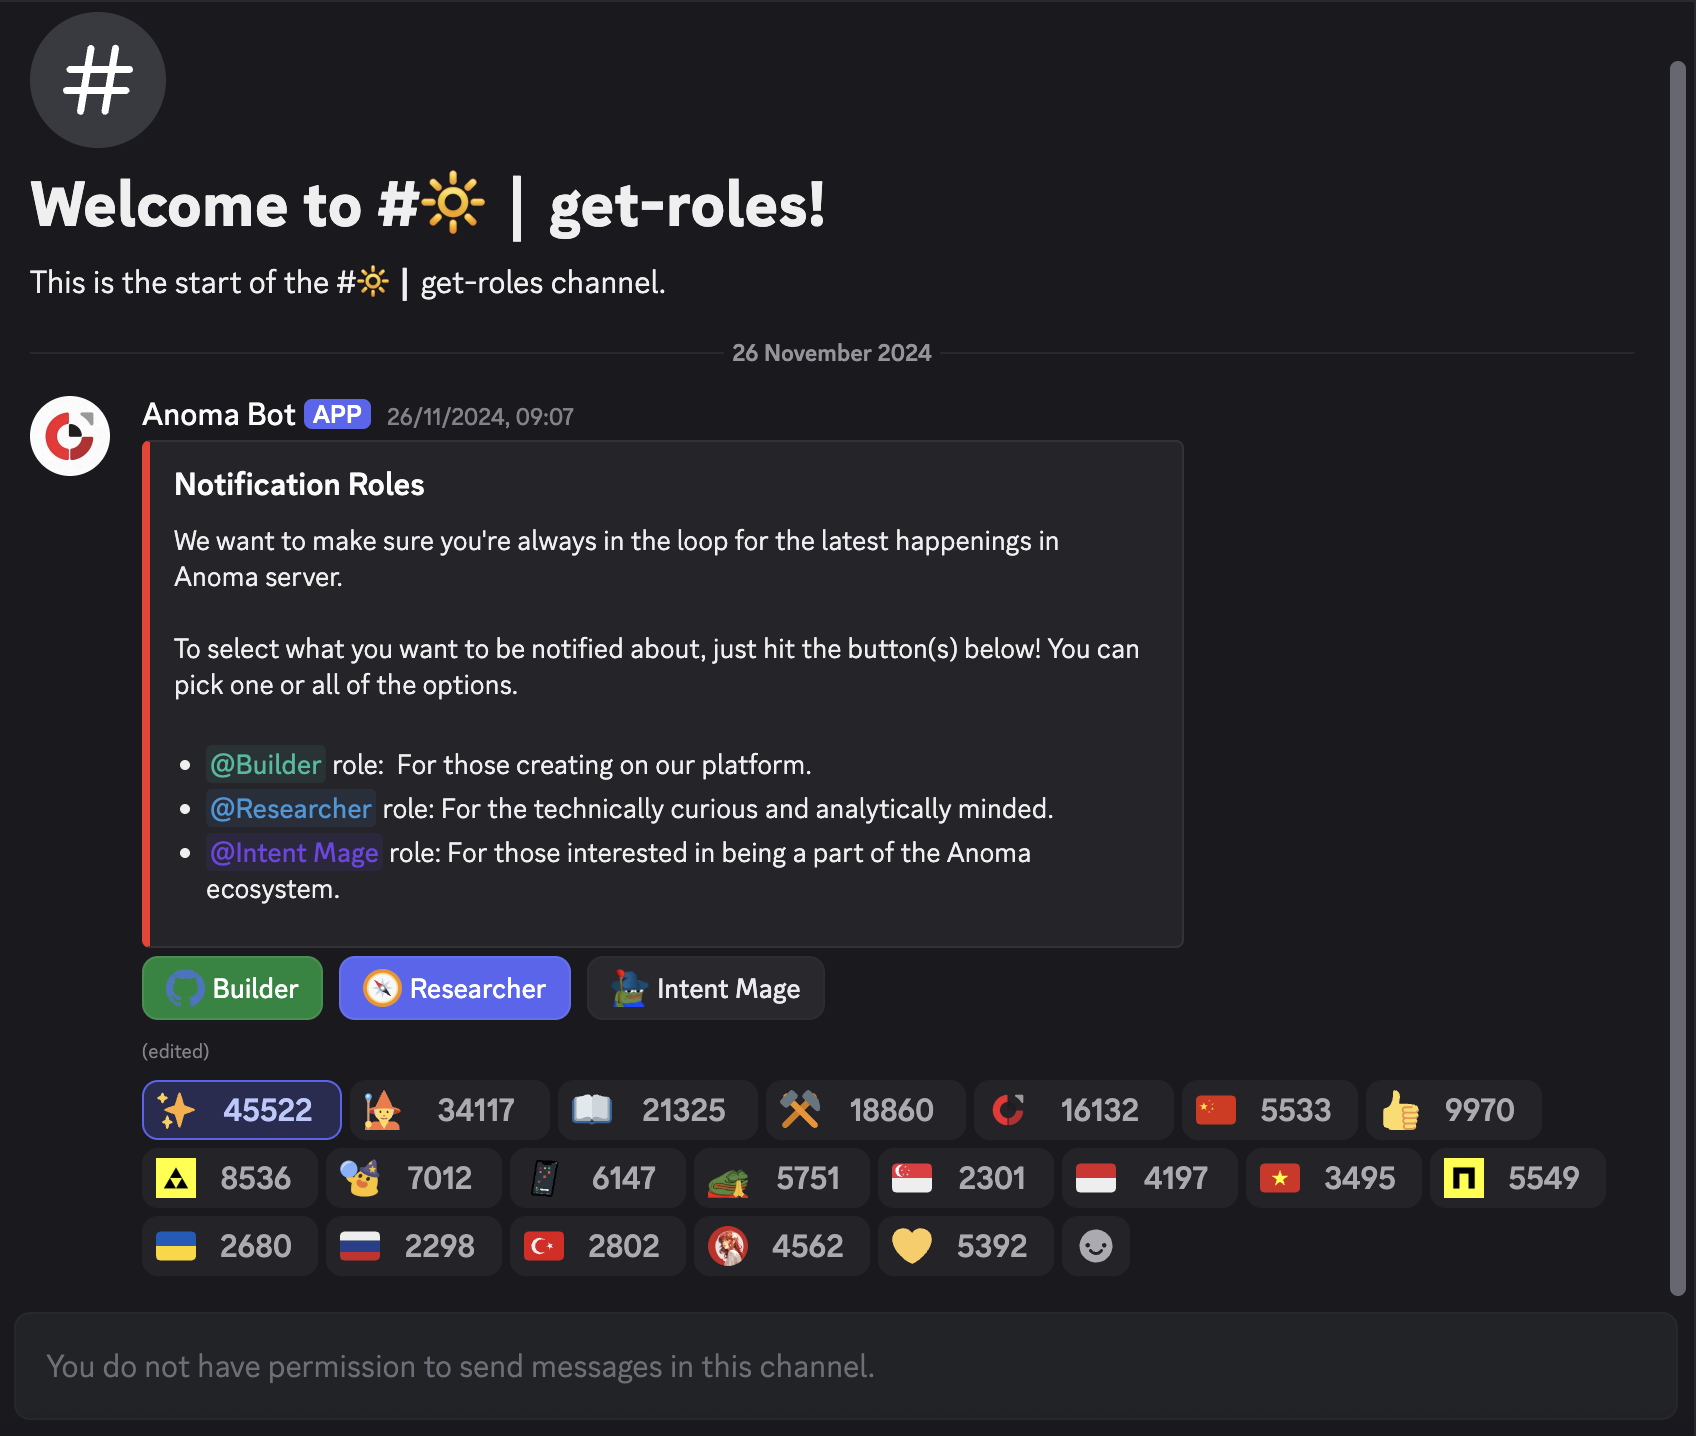Add the thumbs up reaction

tap(1453, 1110)
